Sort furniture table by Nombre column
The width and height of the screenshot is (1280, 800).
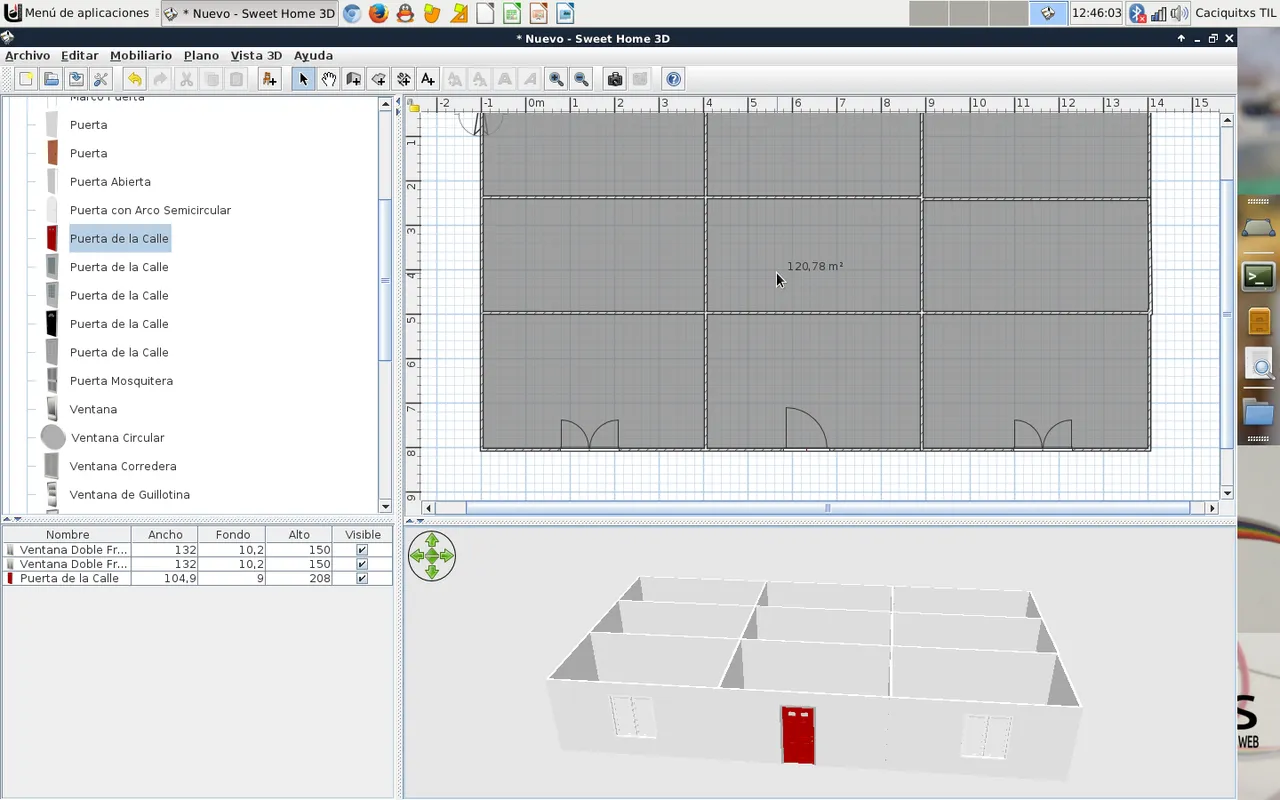[67, 535]
